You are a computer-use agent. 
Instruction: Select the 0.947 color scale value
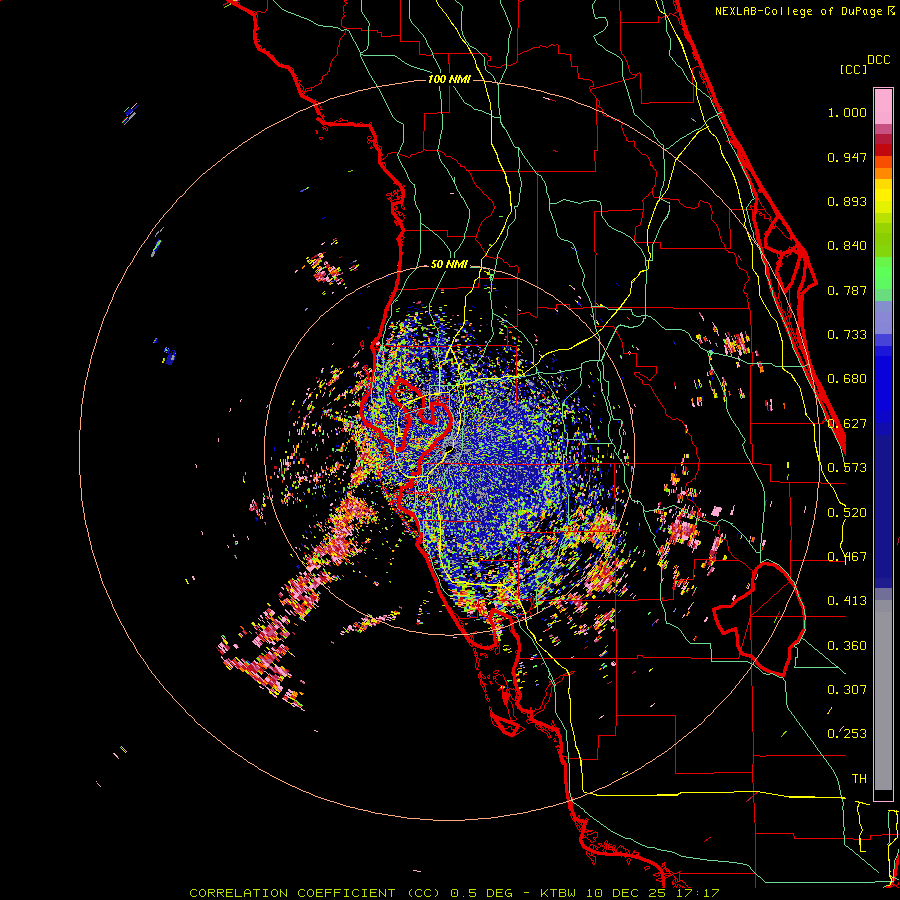[847, 157]
